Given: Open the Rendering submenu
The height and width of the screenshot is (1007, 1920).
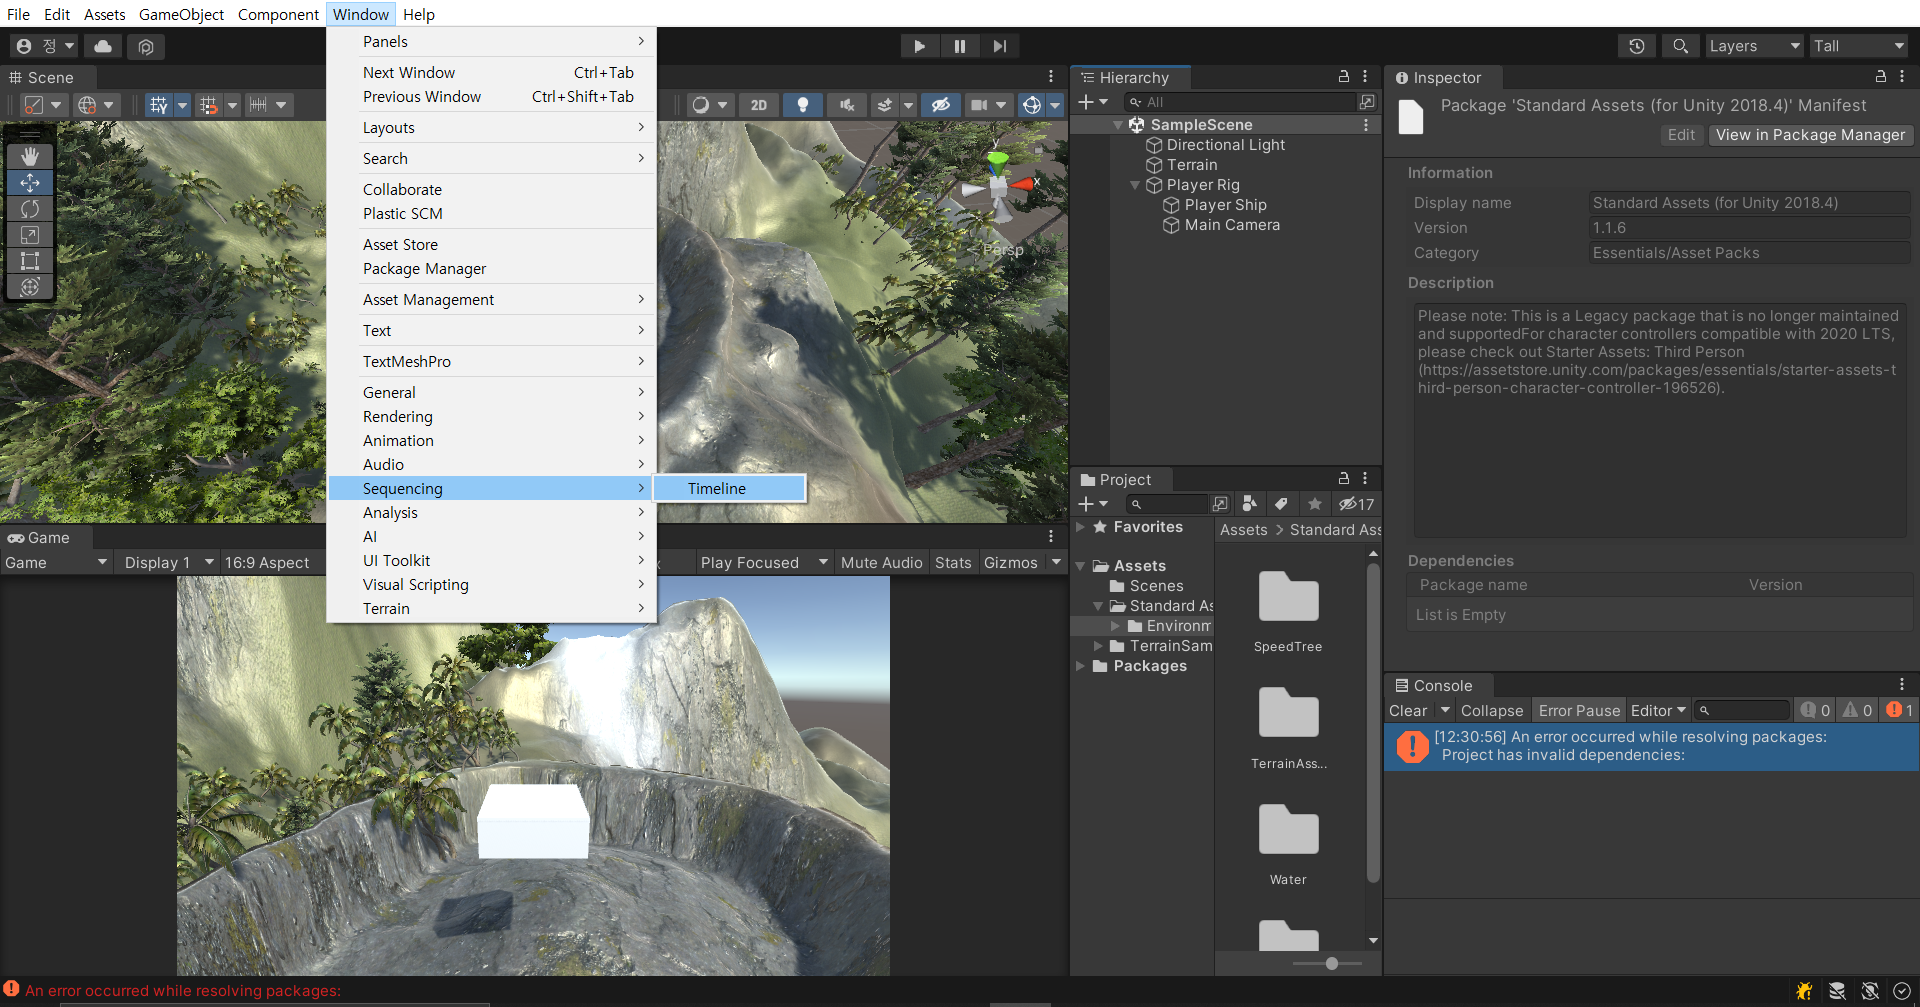Looking at the screenshot, I should tap(492, 416).
